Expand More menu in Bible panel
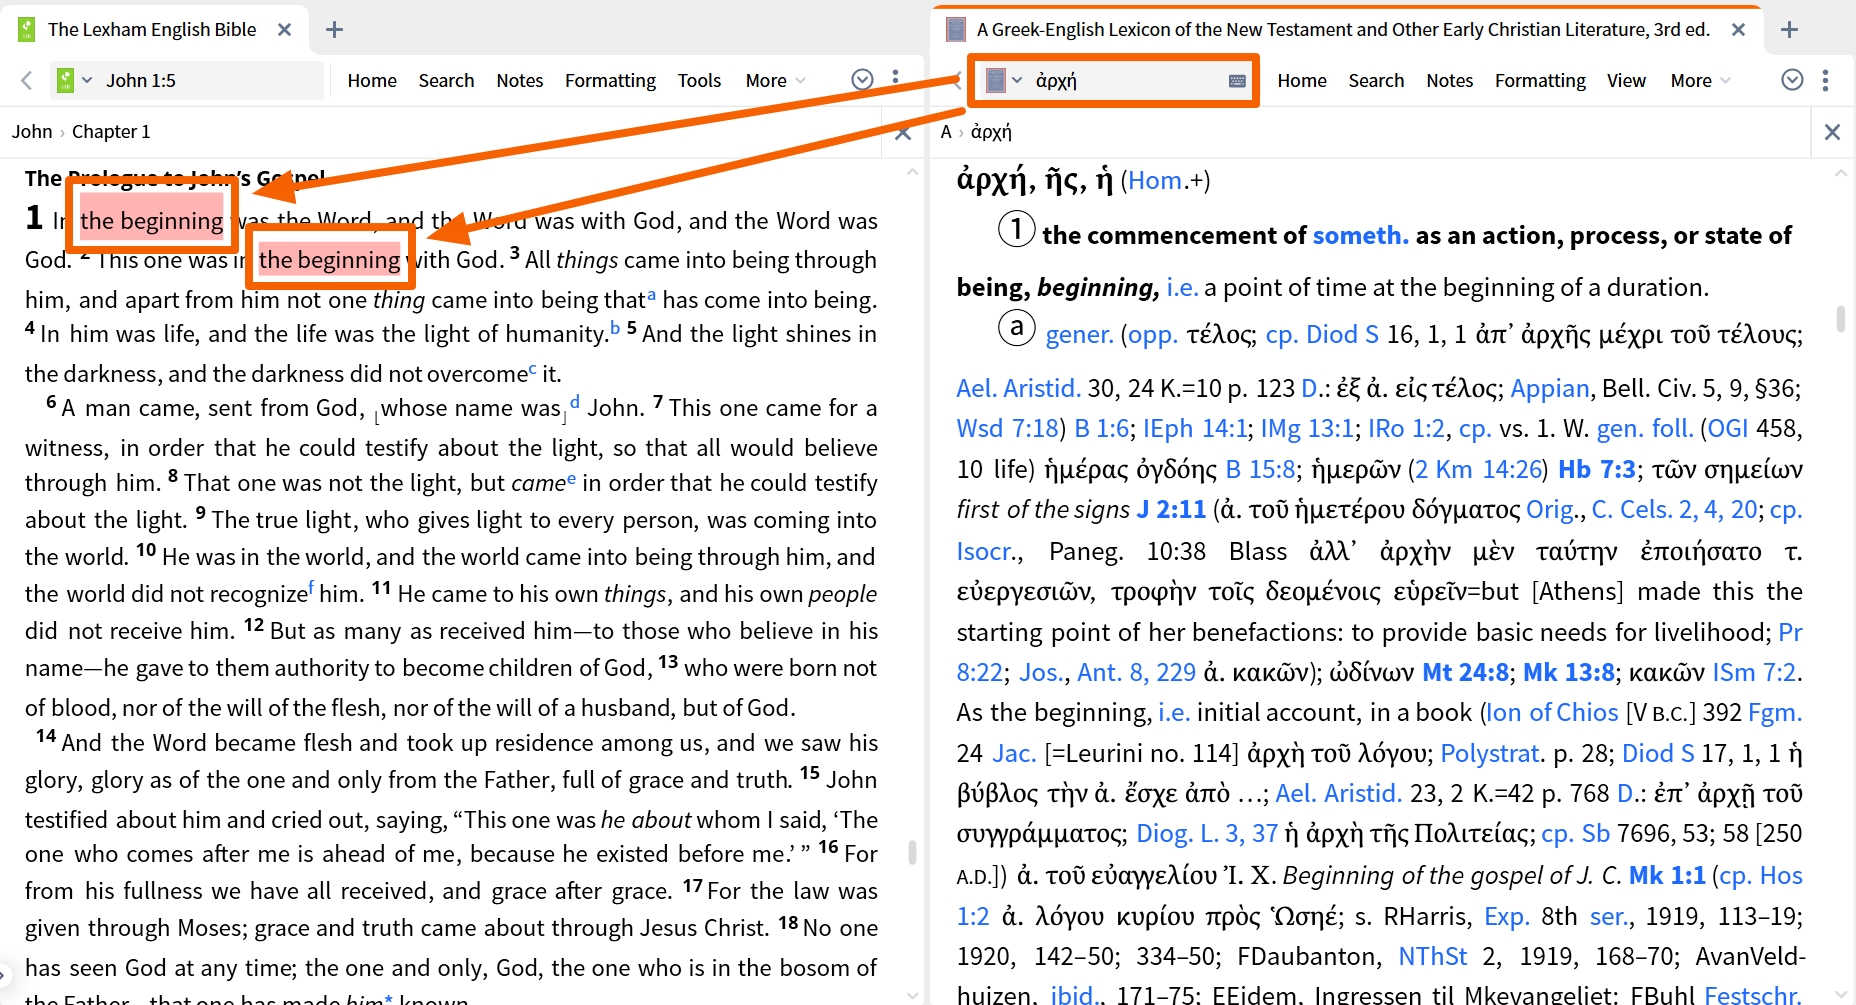Viewport: 1856px width, 1005px height. point(775,80)
